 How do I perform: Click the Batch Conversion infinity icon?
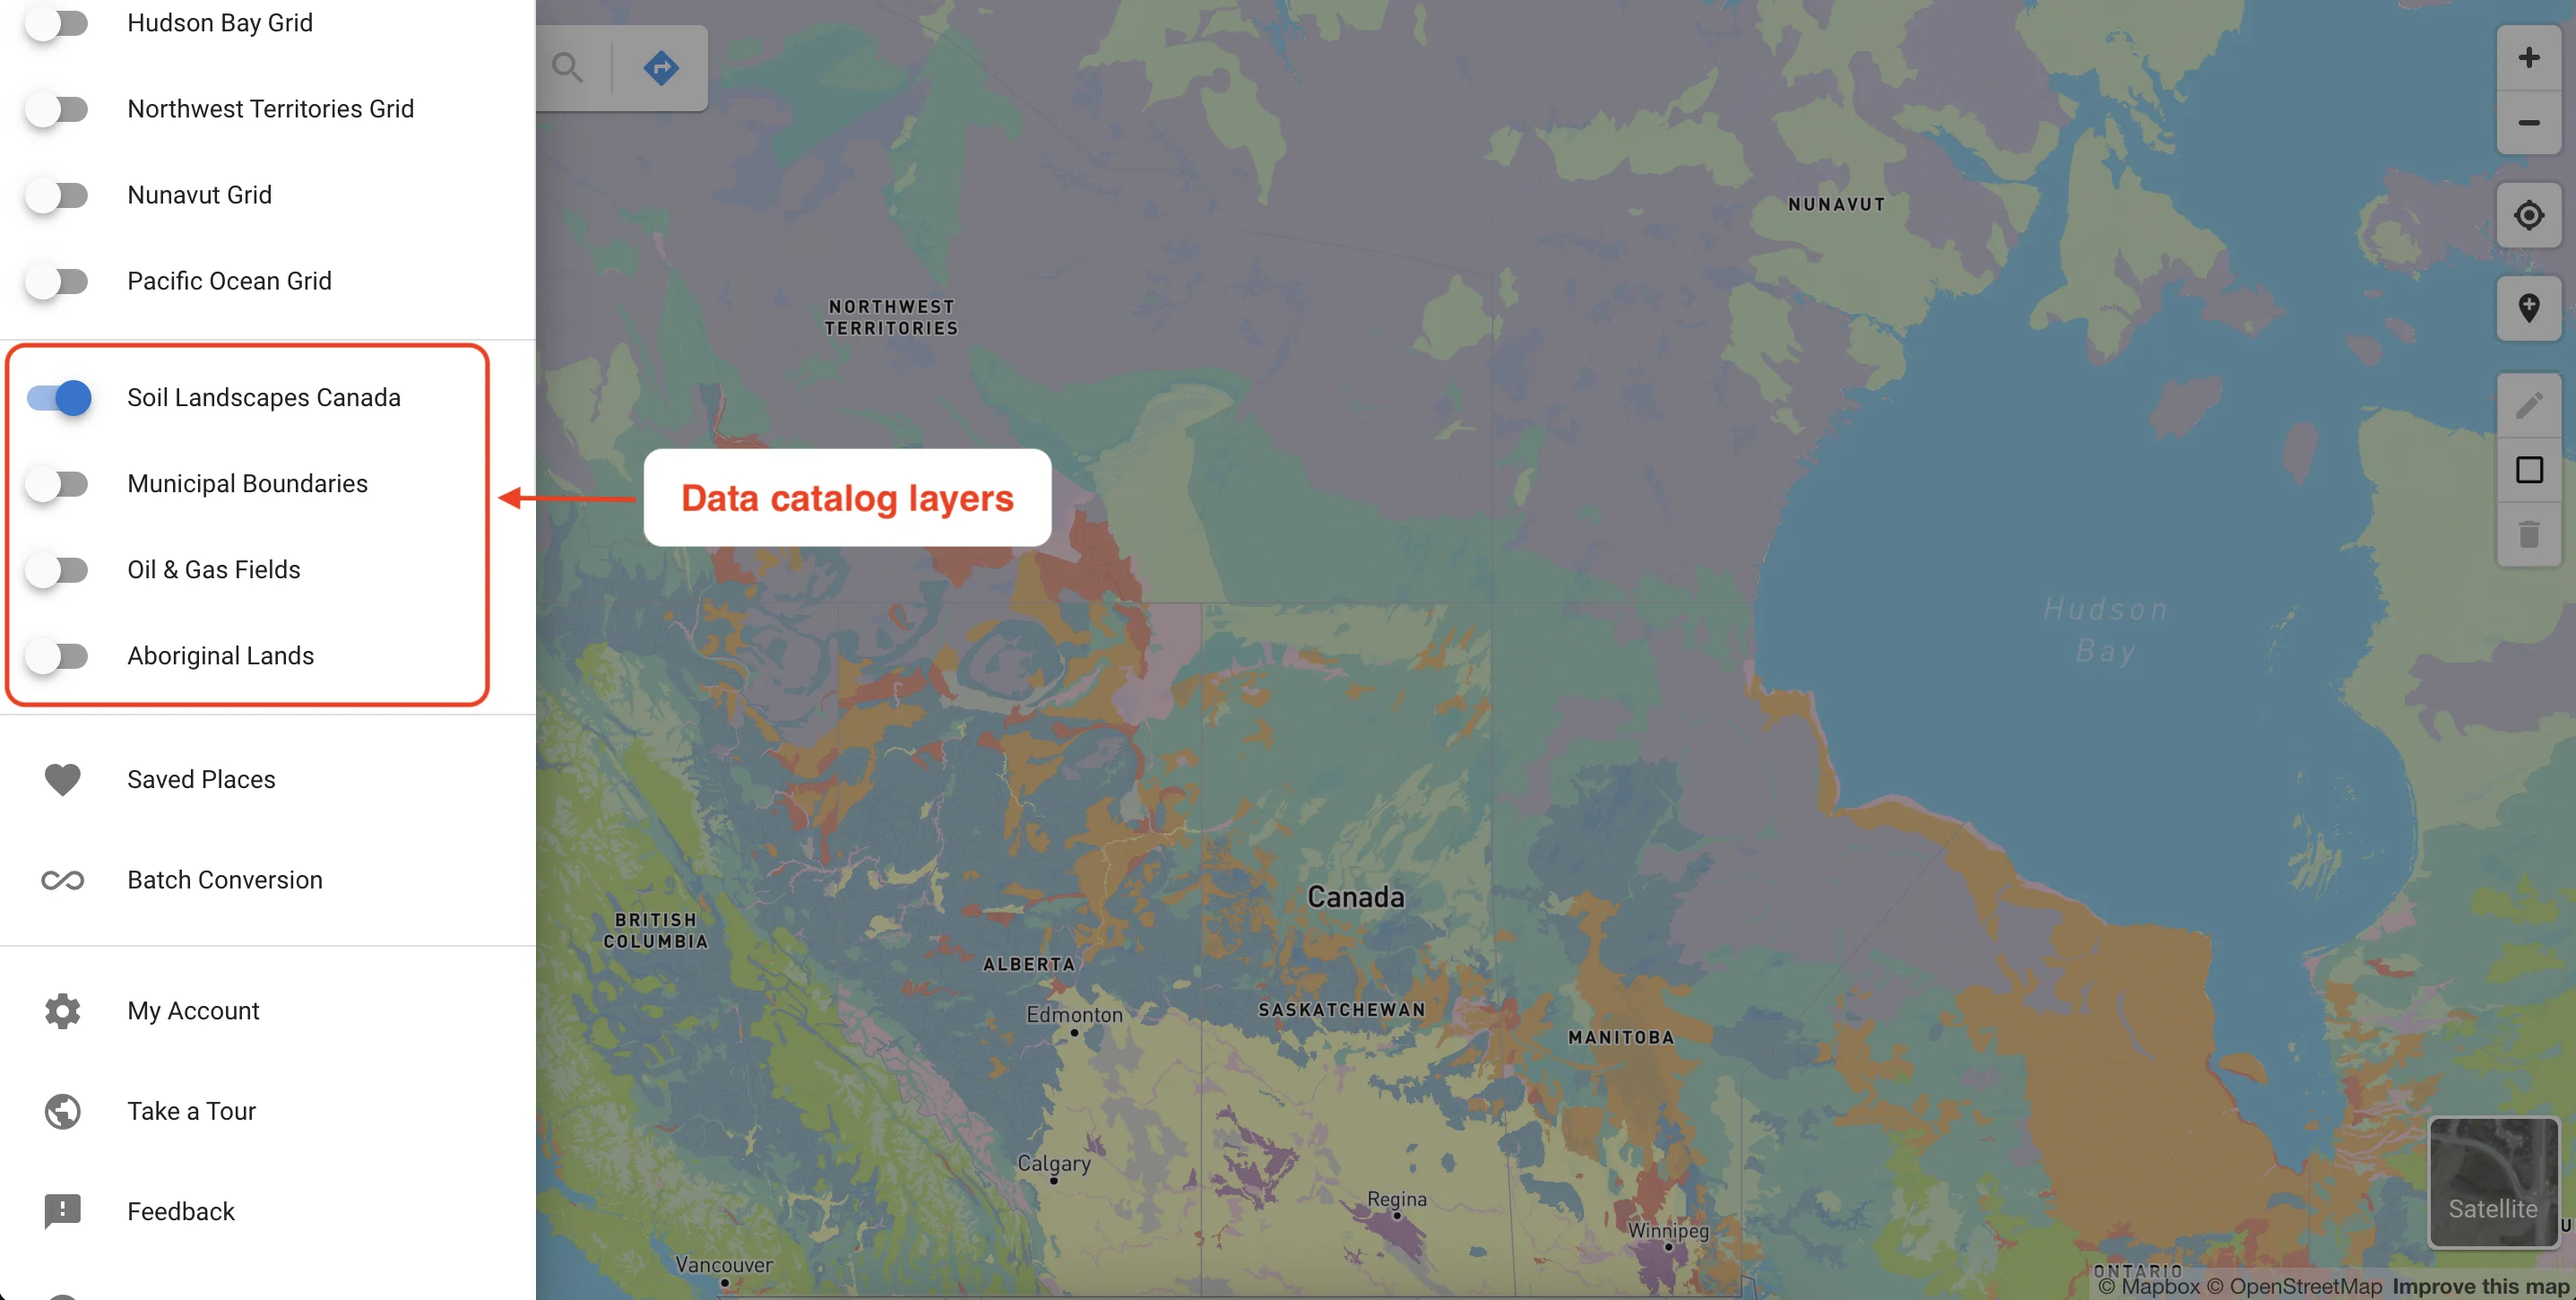pos(62,881)
